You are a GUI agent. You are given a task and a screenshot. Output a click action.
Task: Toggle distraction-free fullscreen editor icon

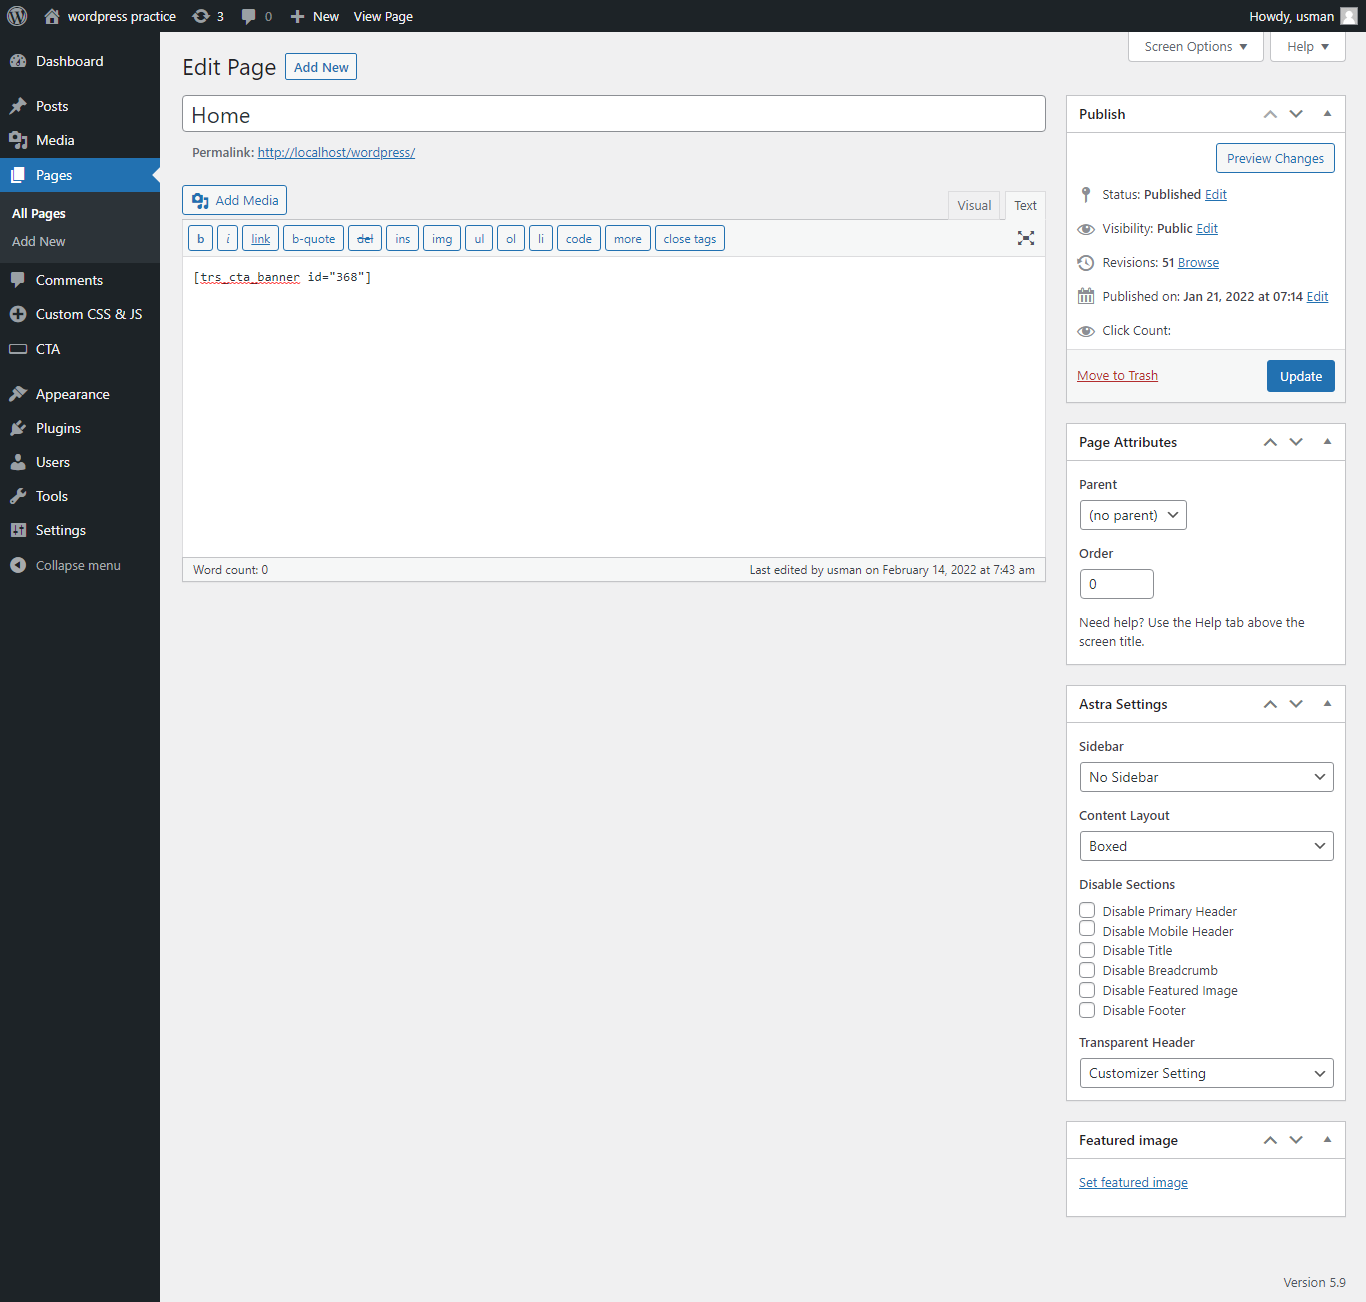tap(1026, 238)
